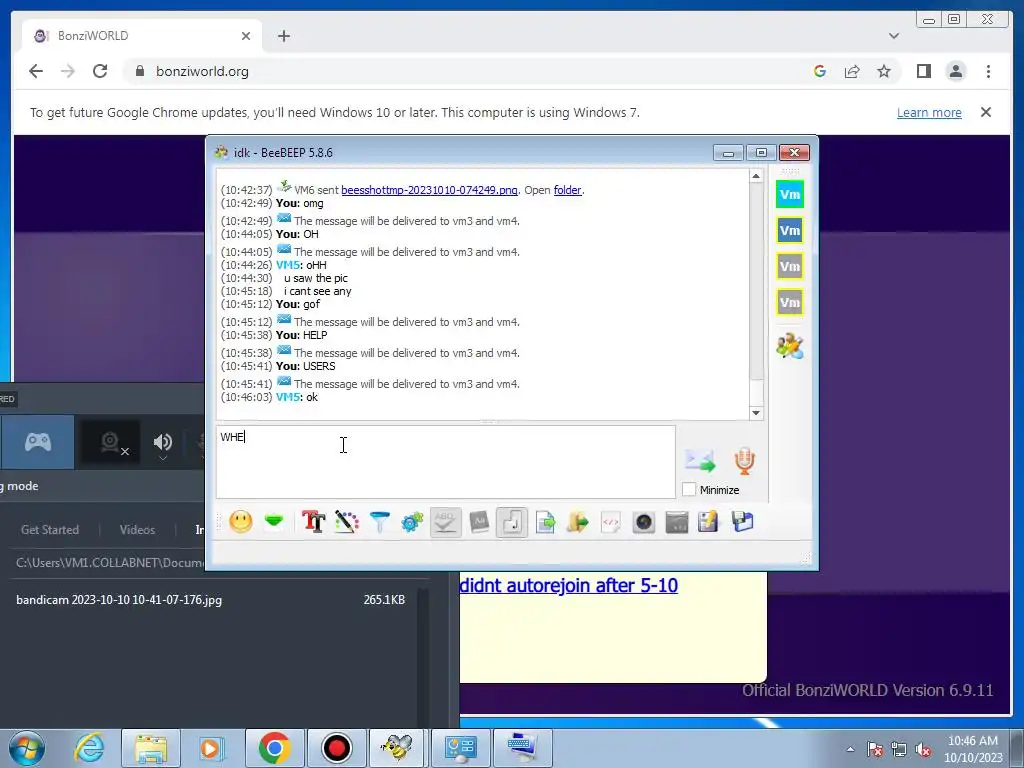Reload the bonziworld.org page

point(100,71)
